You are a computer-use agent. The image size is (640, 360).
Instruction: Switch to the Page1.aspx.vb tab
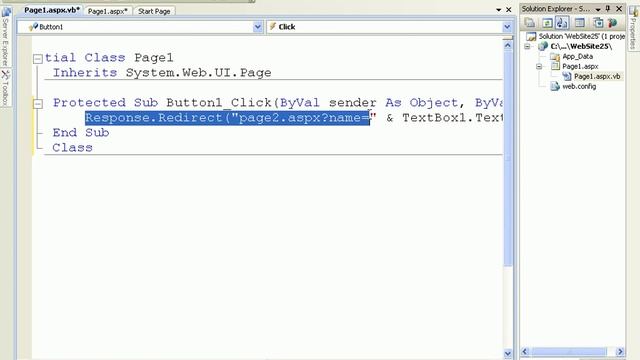51,10
